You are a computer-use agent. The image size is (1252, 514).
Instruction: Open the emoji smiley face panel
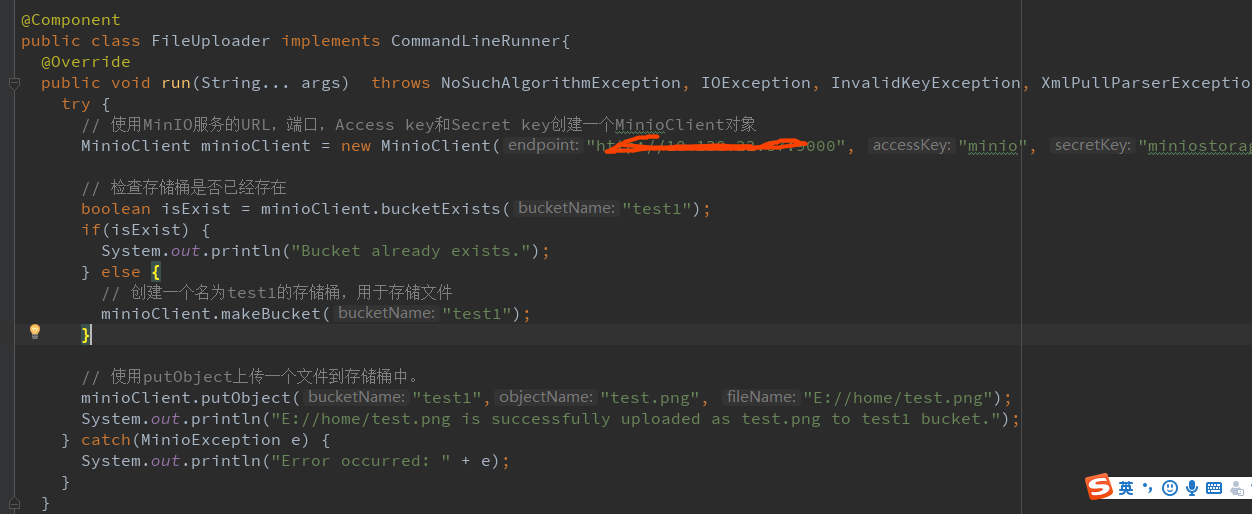1170,488
